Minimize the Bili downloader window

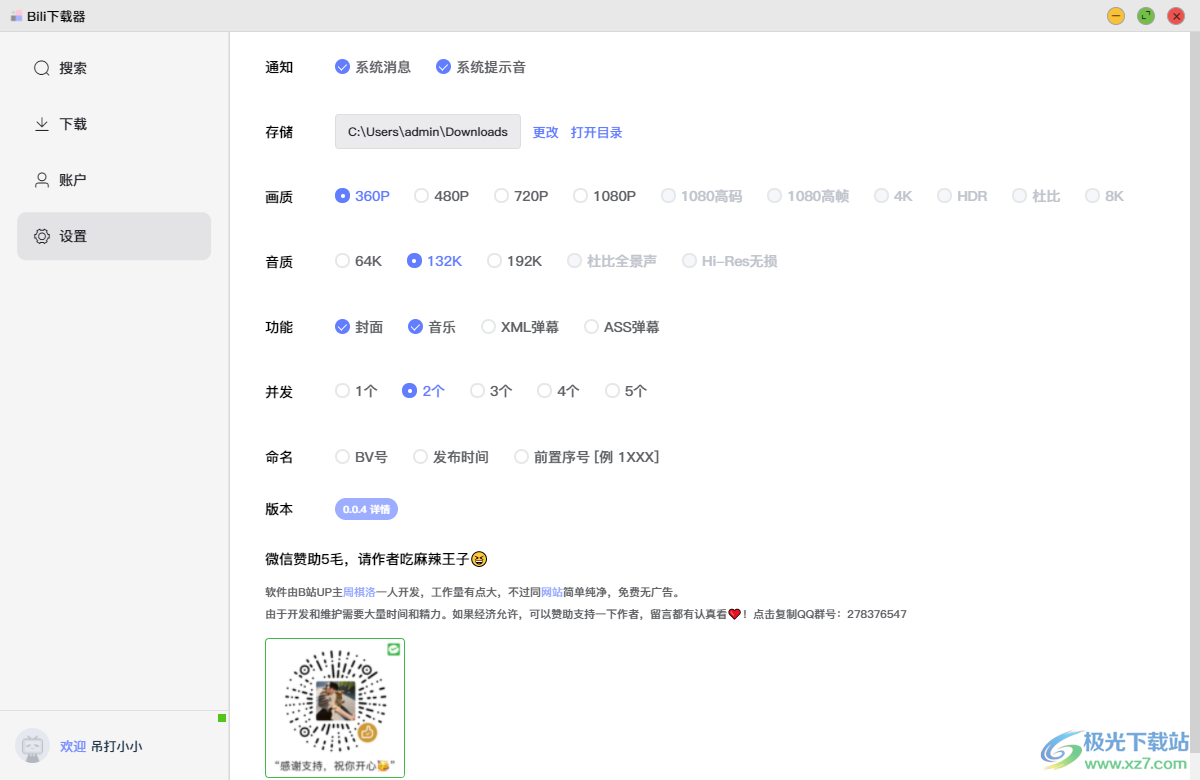[x=1116, y=16]
